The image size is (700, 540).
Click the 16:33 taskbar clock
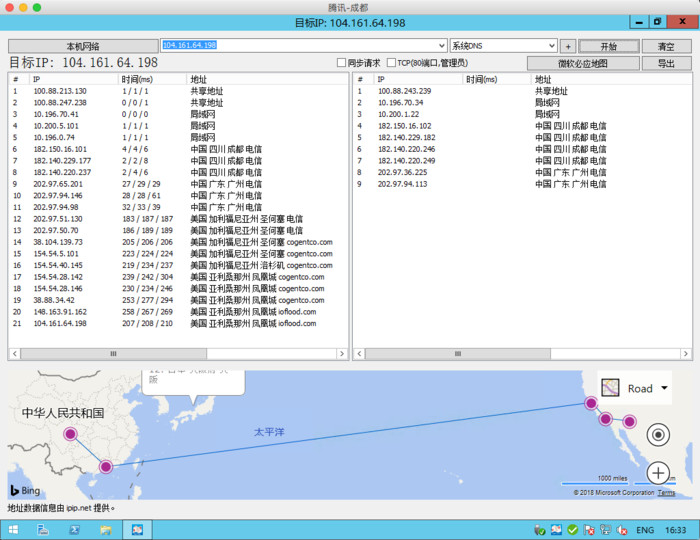point(676,530)
